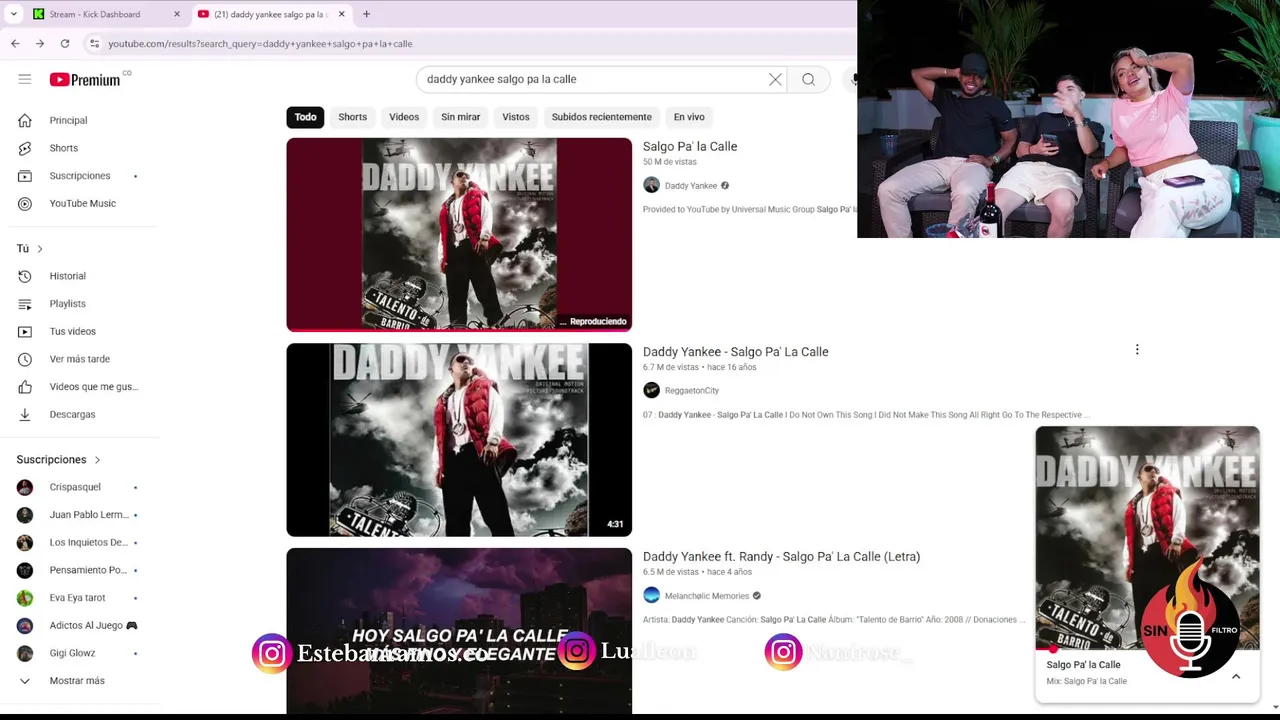Viewport: 1280px width, 720px height.
Task: Select En vivo filter chip
Action: pyautogui.click(x=689, y=117)
